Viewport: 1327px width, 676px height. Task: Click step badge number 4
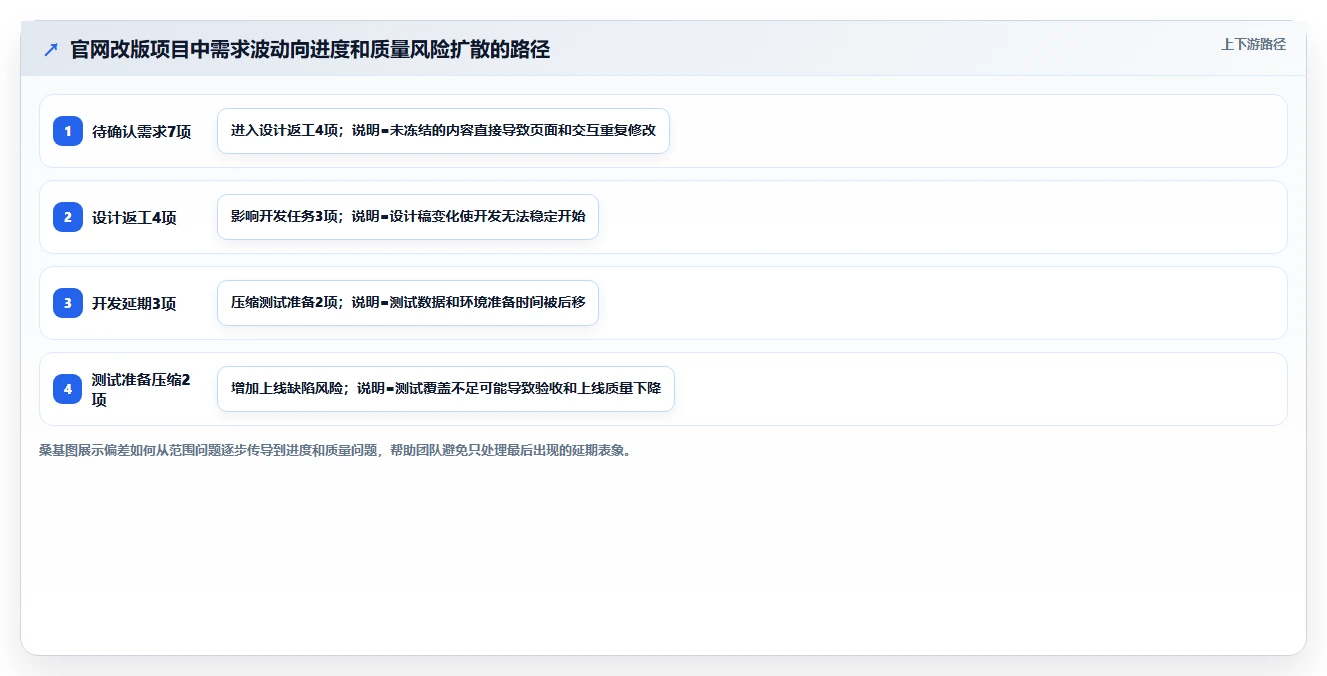click(68, 389)
